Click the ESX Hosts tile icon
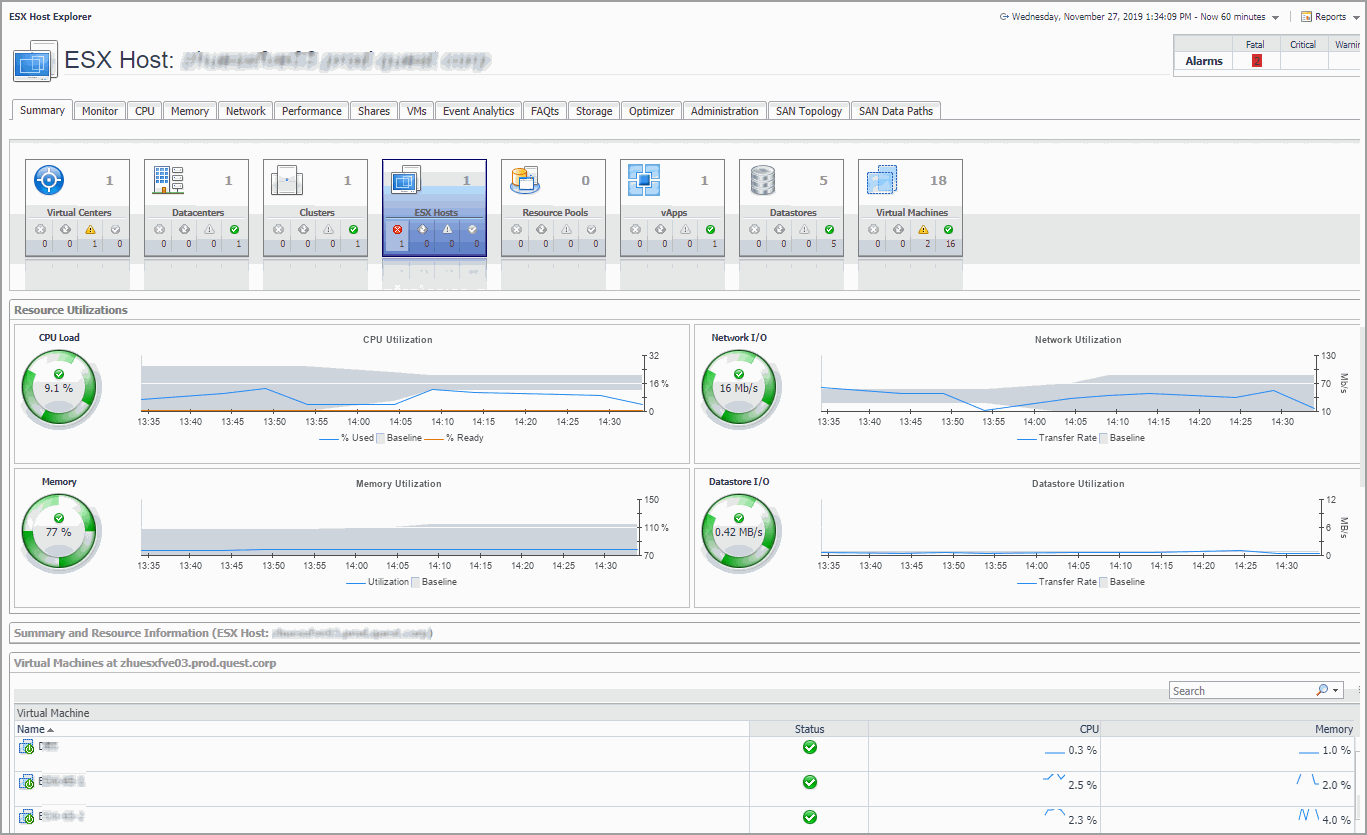 pos(406,180)
